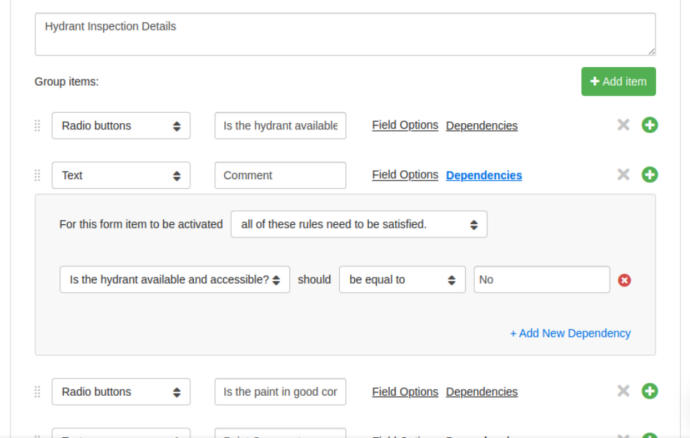Delete the Comment item with X icon
The image size is (690, 438).
623,175
